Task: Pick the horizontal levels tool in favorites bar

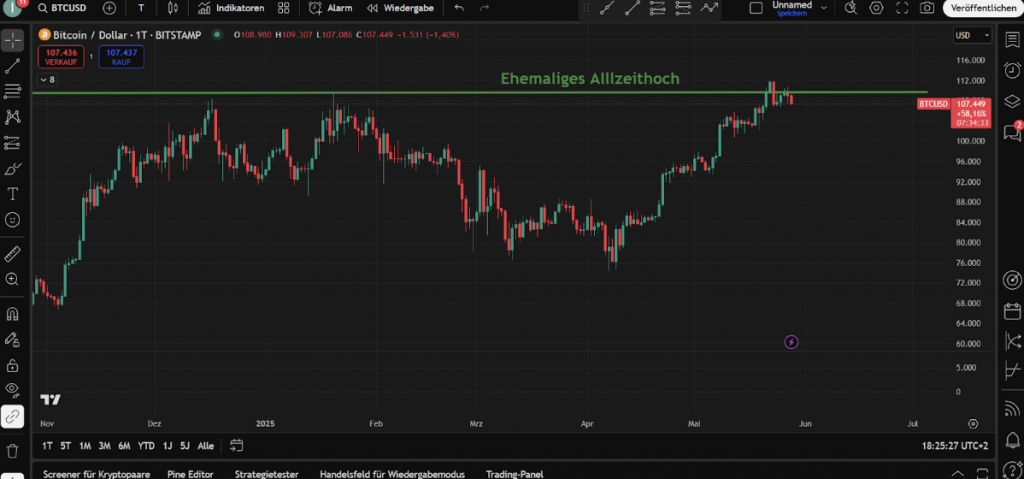Action: pyautogui.click(x=658, y=8)
